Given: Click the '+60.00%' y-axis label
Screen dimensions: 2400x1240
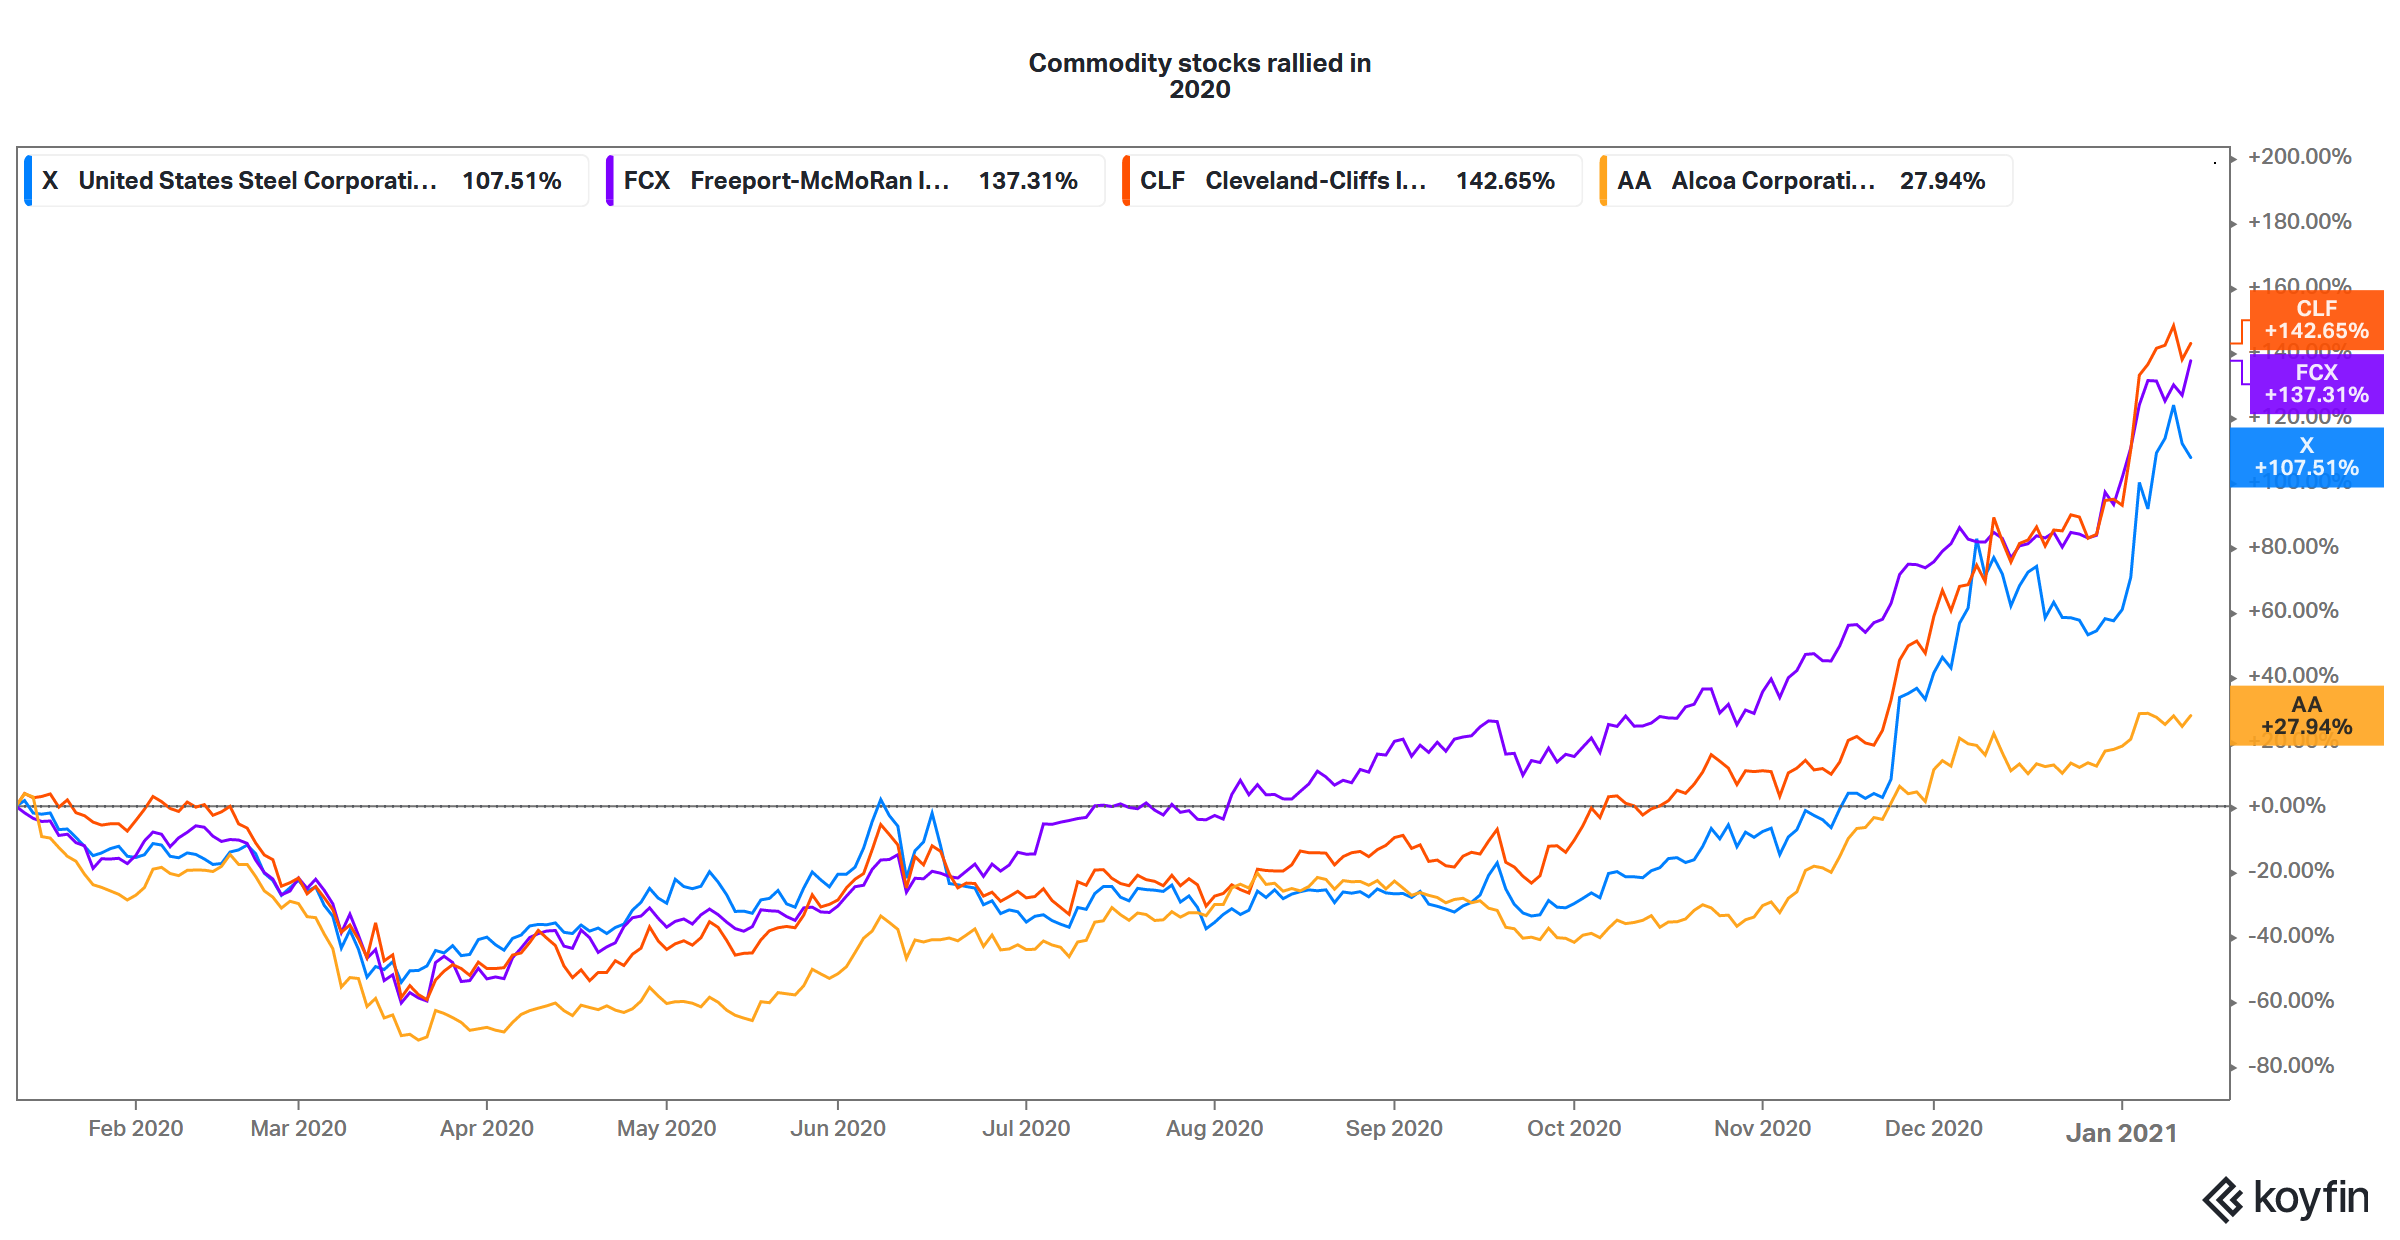Looking at the screenshot, I should click(2293, 611).
